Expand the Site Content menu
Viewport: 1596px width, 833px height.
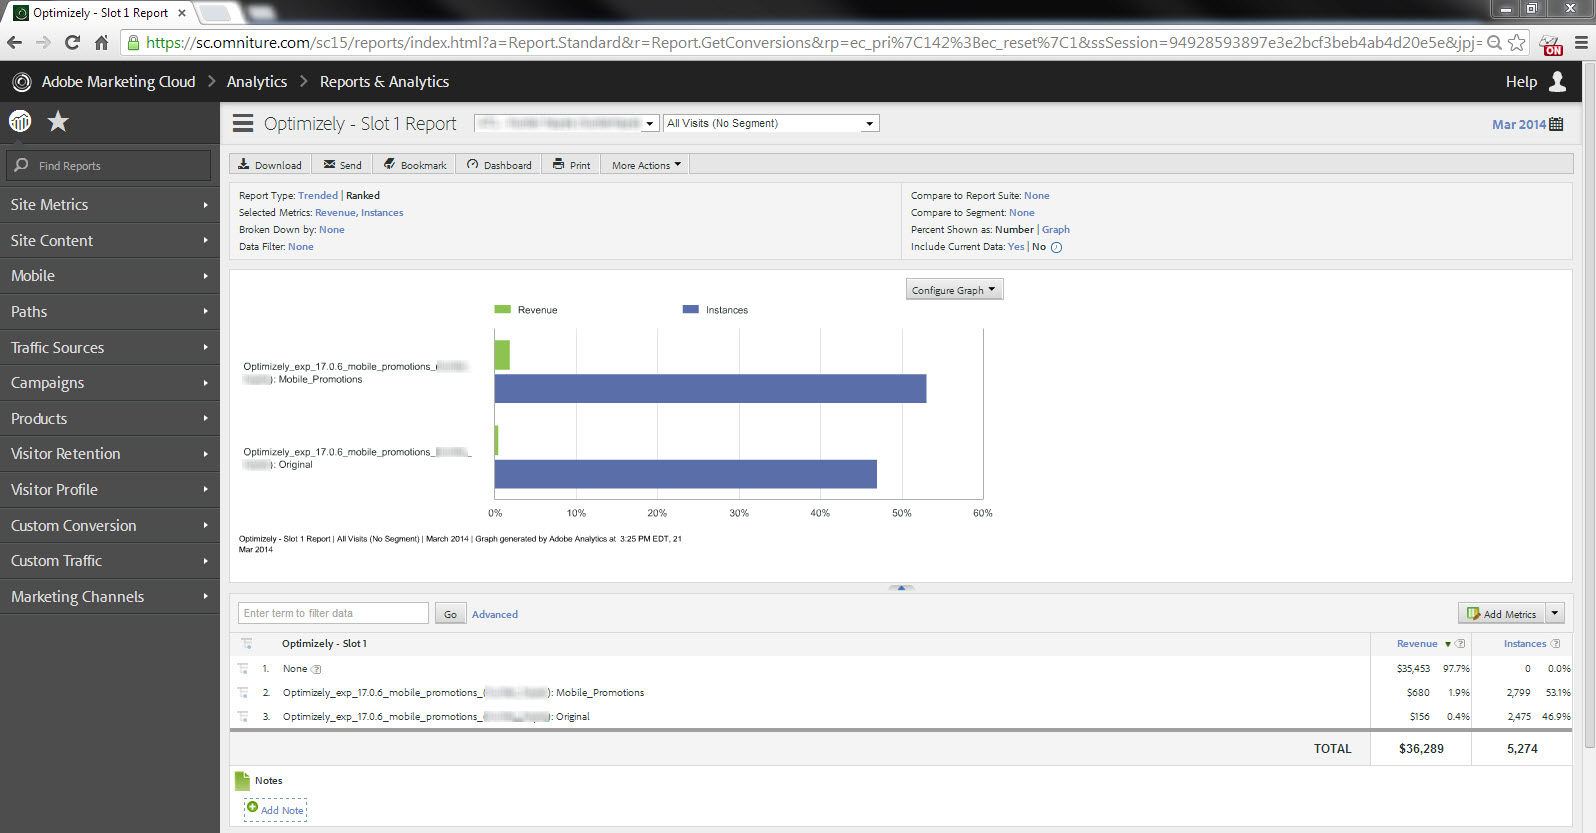click(x=110, y=240)
